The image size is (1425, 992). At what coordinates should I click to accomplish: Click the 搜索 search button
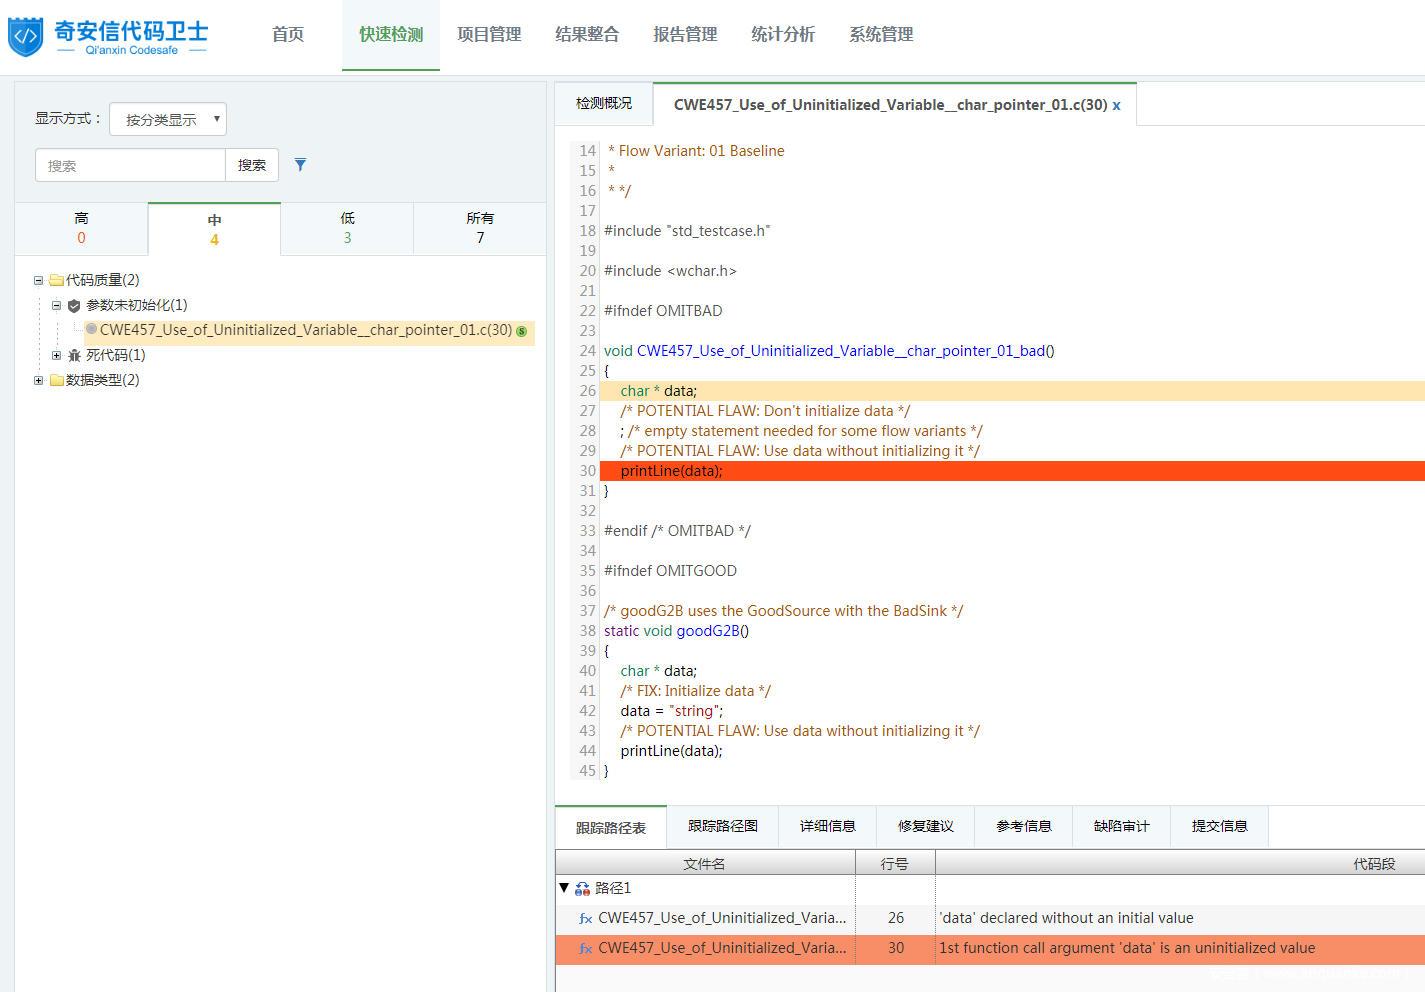point(252,165)
